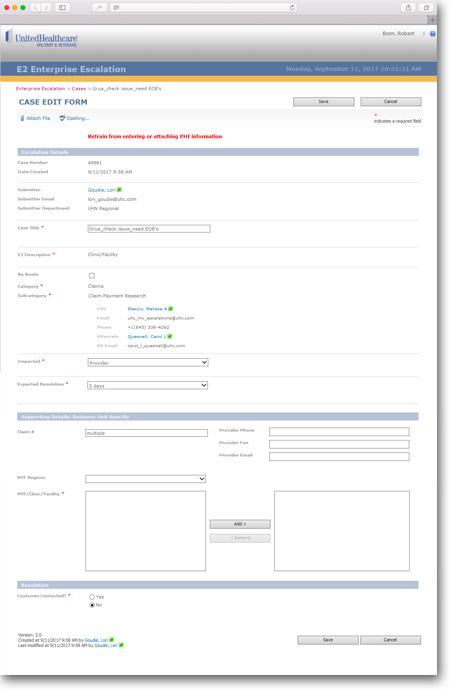
Task: Select No for Customer Contacted
Action: [x=92, y=606]
